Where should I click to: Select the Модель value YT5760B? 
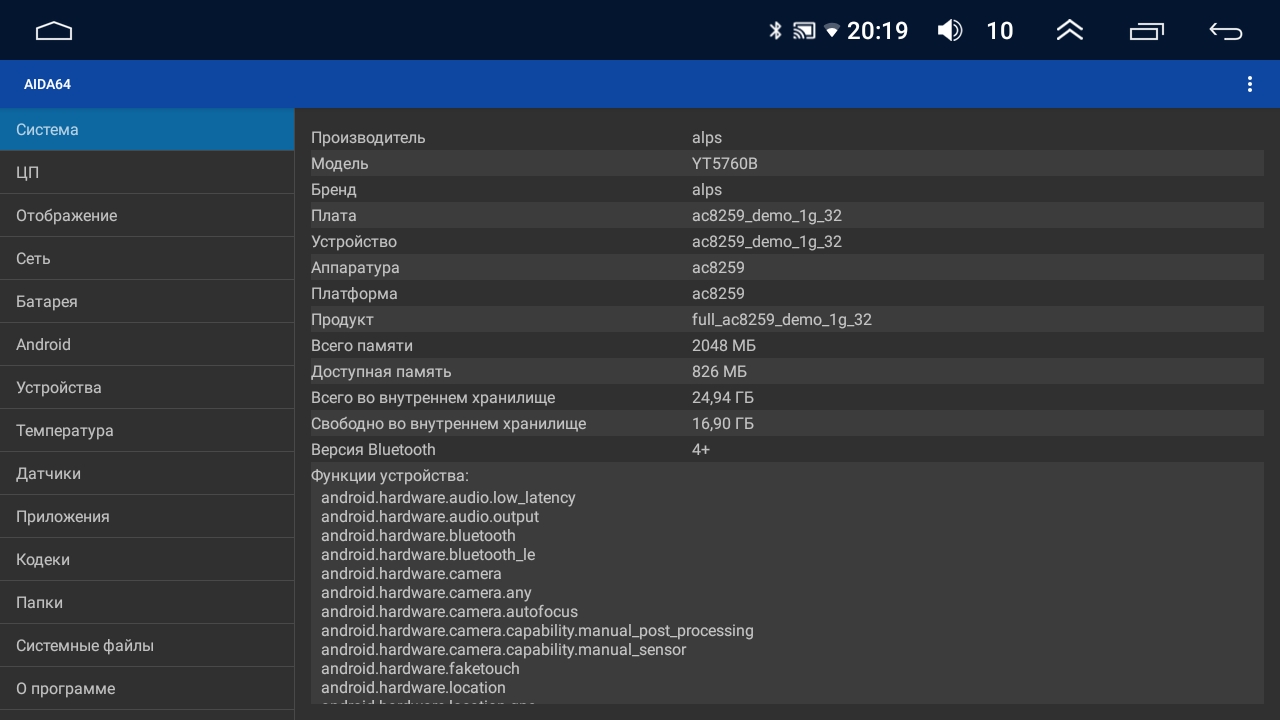click(x=725, y=163)
